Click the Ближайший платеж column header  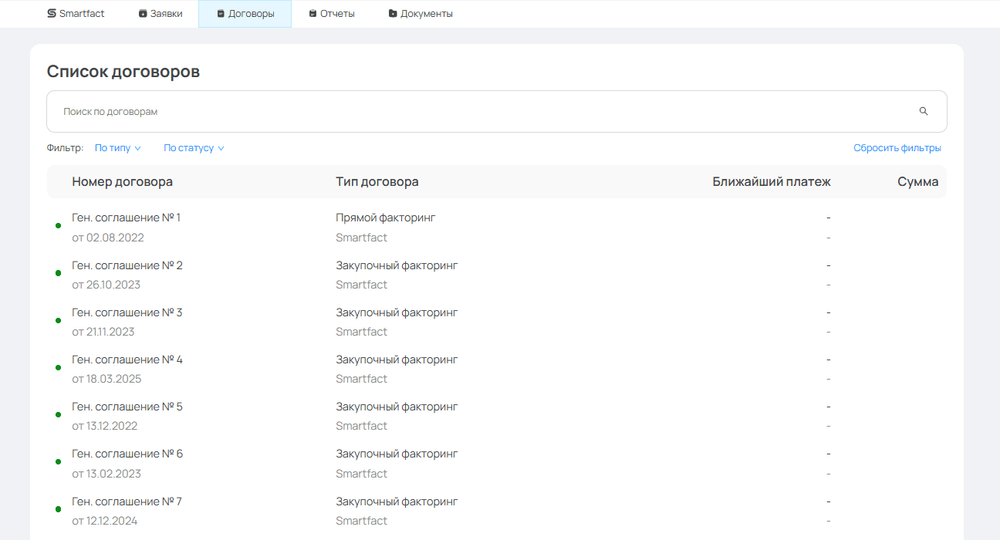tap(771, 182)
